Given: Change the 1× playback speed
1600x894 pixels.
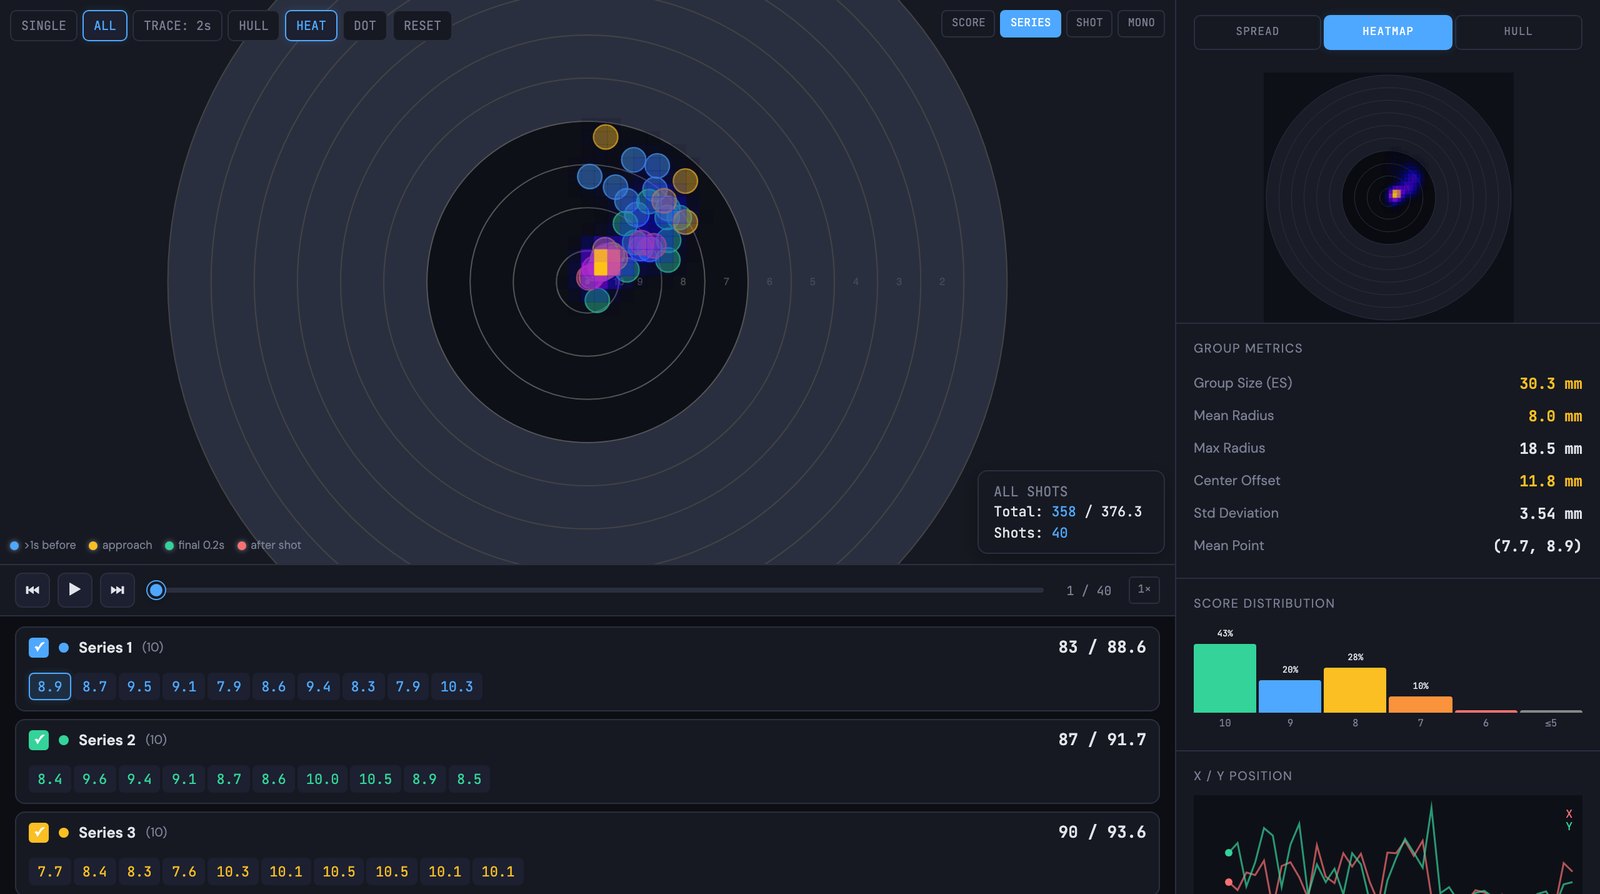Looking at the screenshot, I should coord(1144,590).
